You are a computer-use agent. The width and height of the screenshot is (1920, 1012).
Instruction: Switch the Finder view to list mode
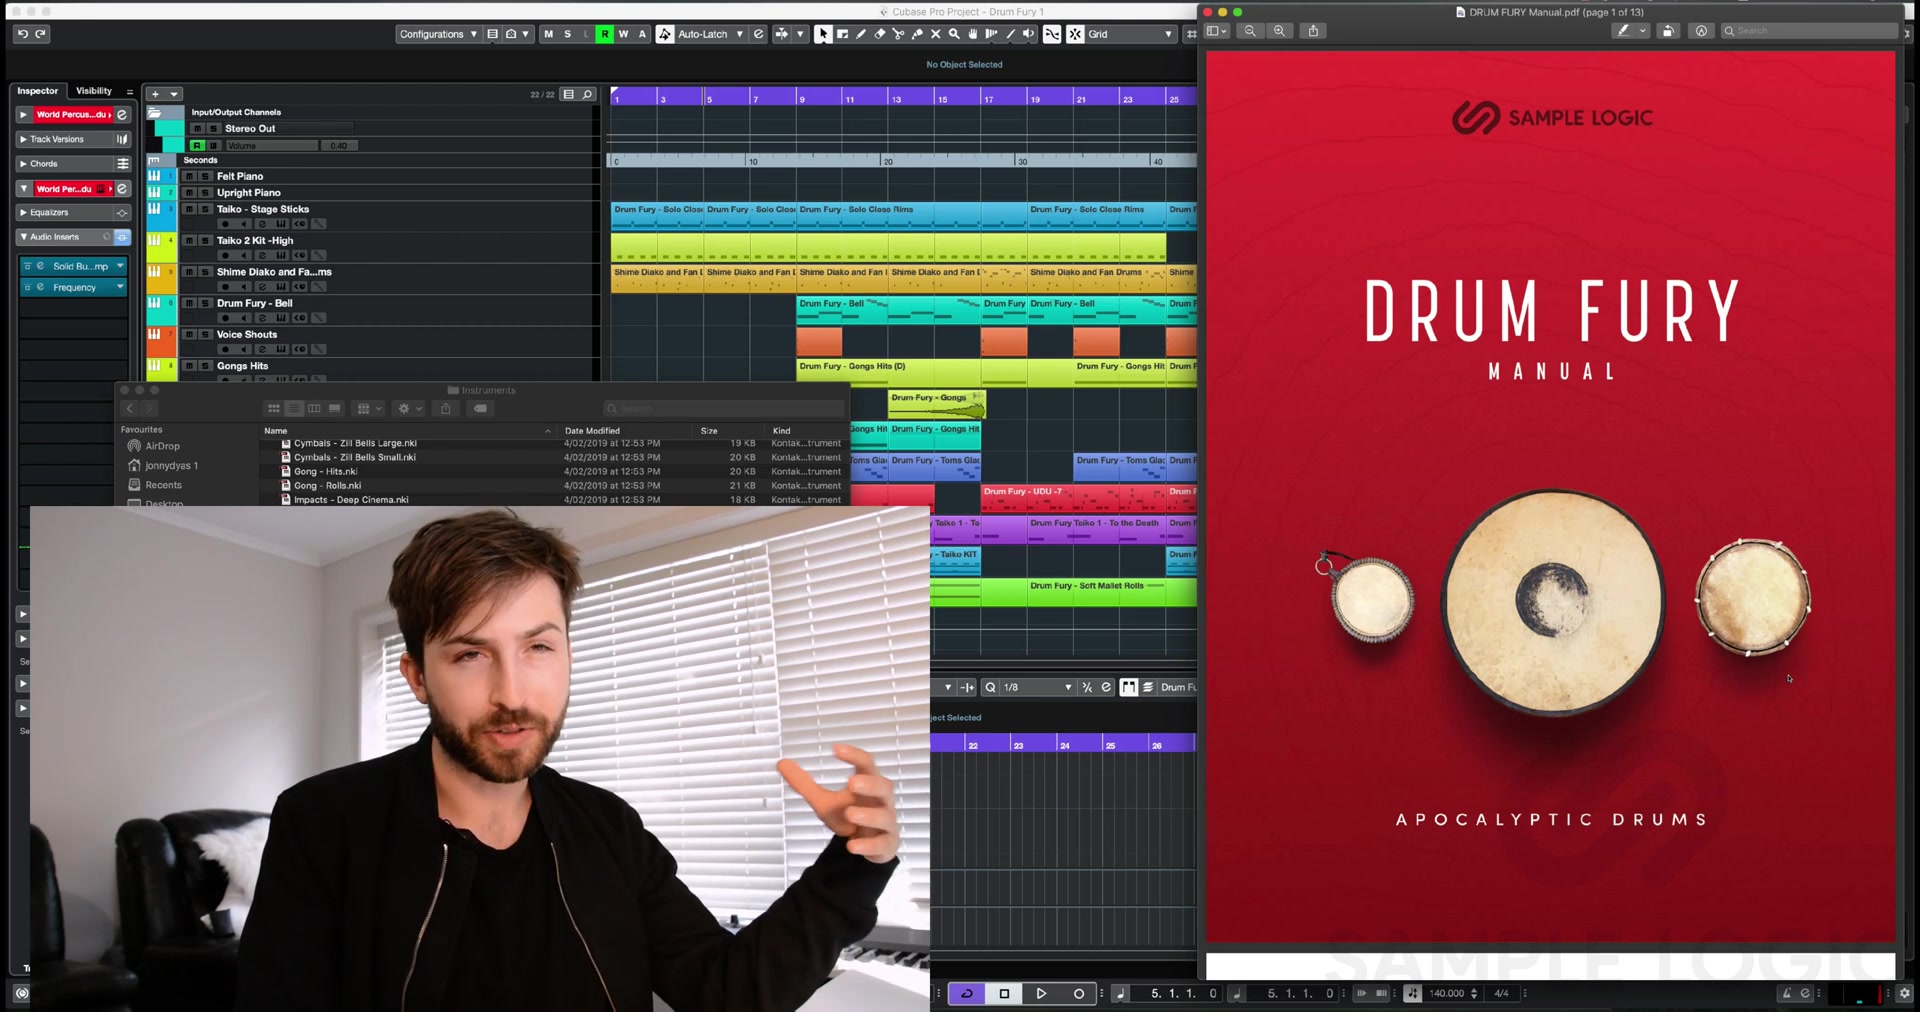tap(294, 408)
